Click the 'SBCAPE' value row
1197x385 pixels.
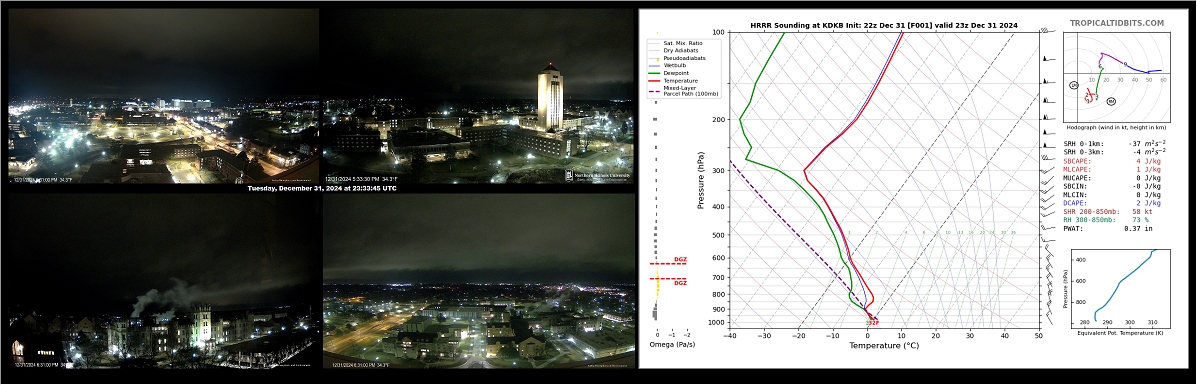coord(1112,160)
